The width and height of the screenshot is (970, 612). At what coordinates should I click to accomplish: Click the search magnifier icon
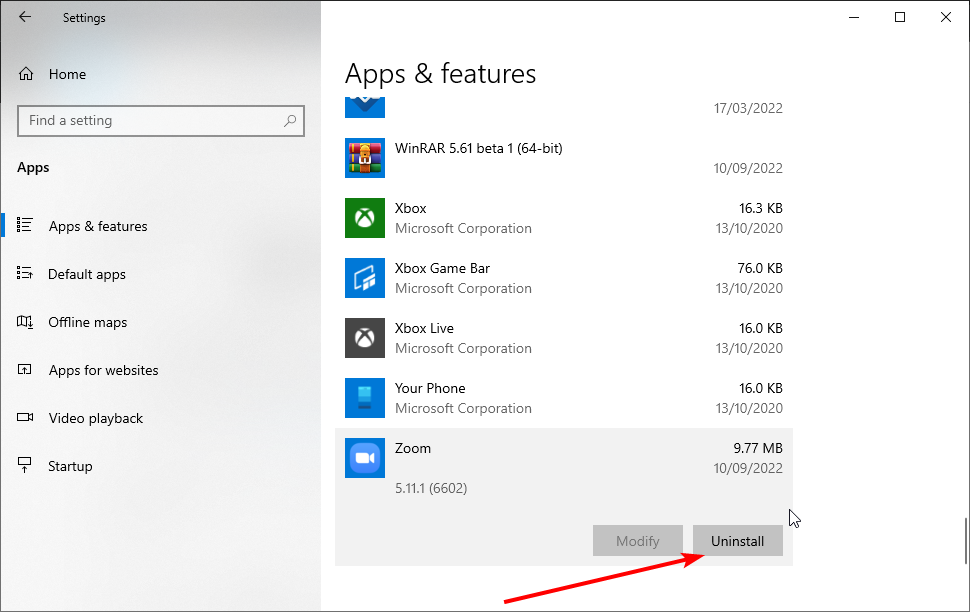[290, 121]
